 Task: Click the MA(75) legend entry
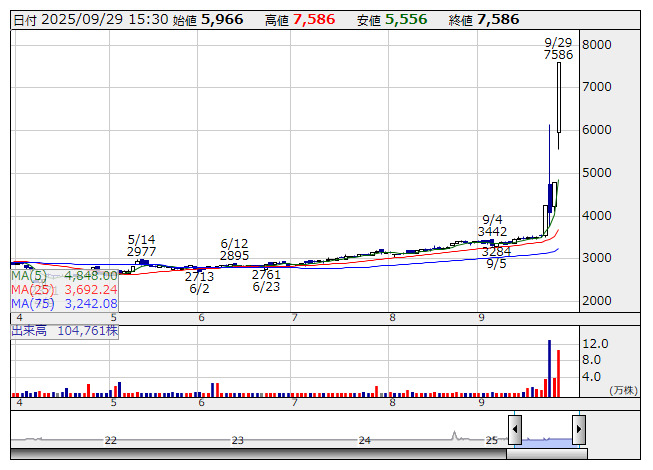(x=64, y=303)
